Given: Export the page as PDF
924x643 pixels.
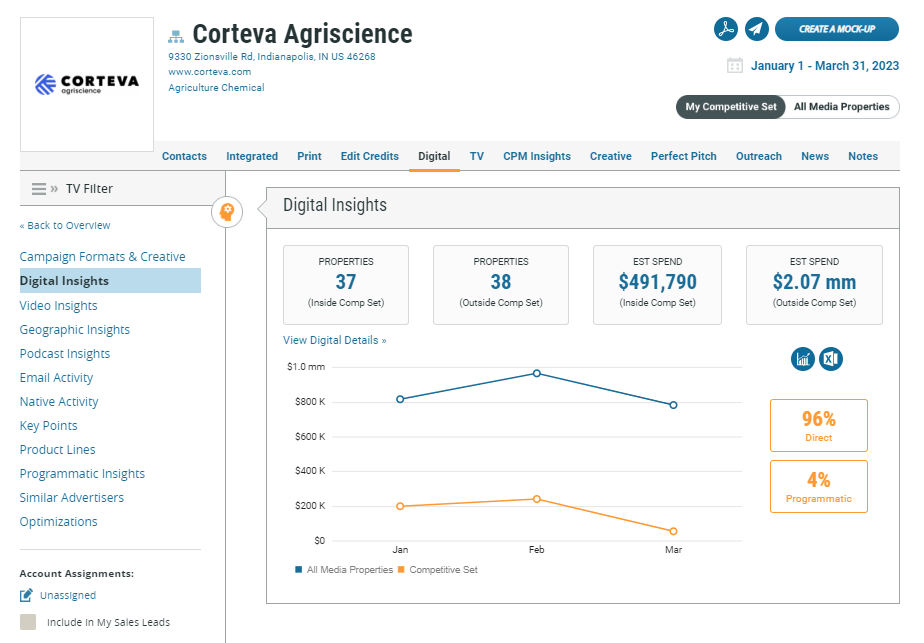Looking at the screenshot, I should pyautogui.click(x=725, y=29).
